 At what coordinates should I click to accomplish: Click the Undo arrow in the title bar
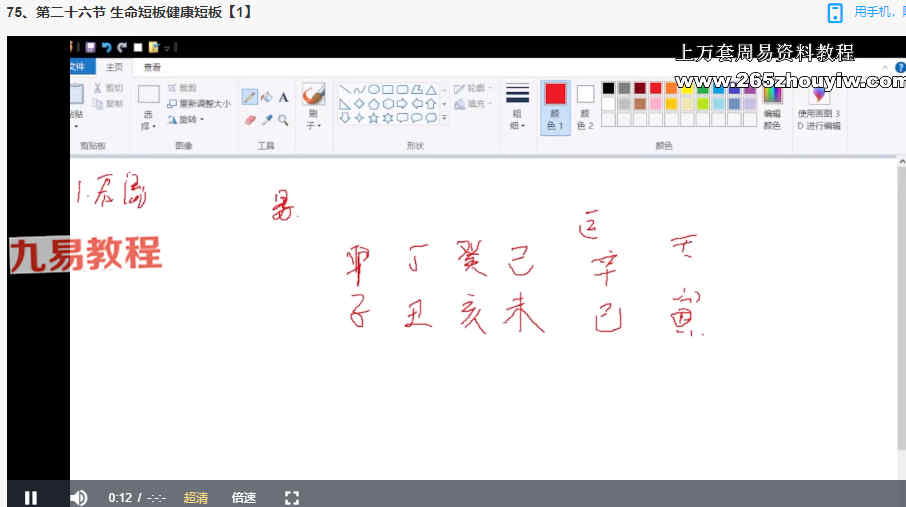(106, 47)
